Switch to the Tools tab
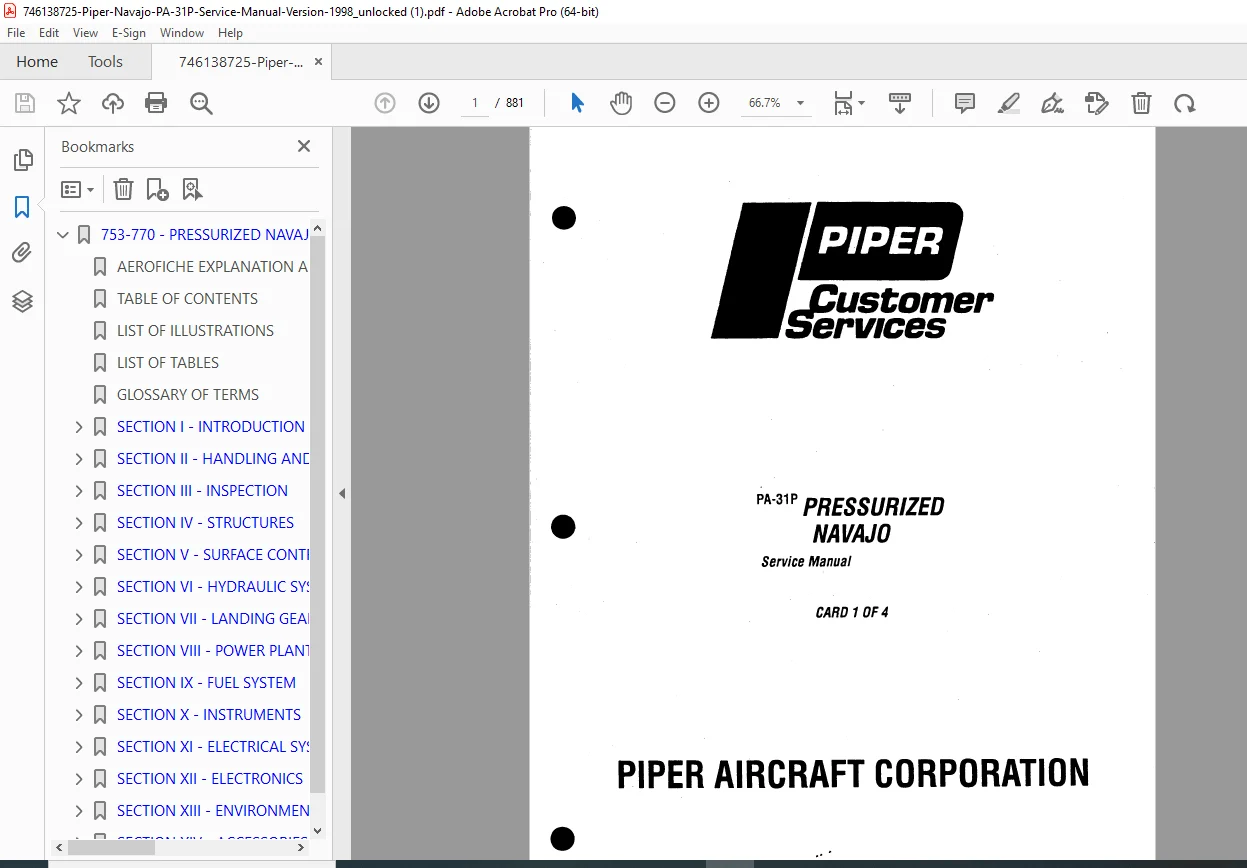 [x=105, y=62]
